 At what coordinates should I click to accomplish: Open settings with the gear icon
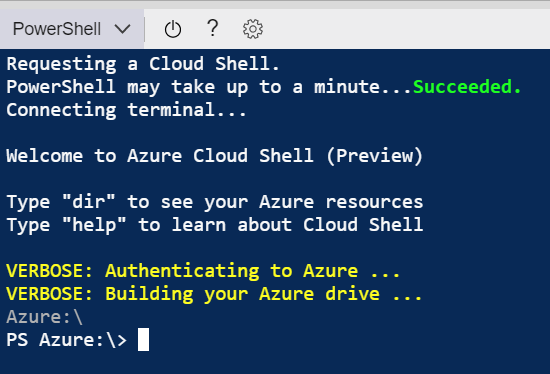tap(253, 29)
